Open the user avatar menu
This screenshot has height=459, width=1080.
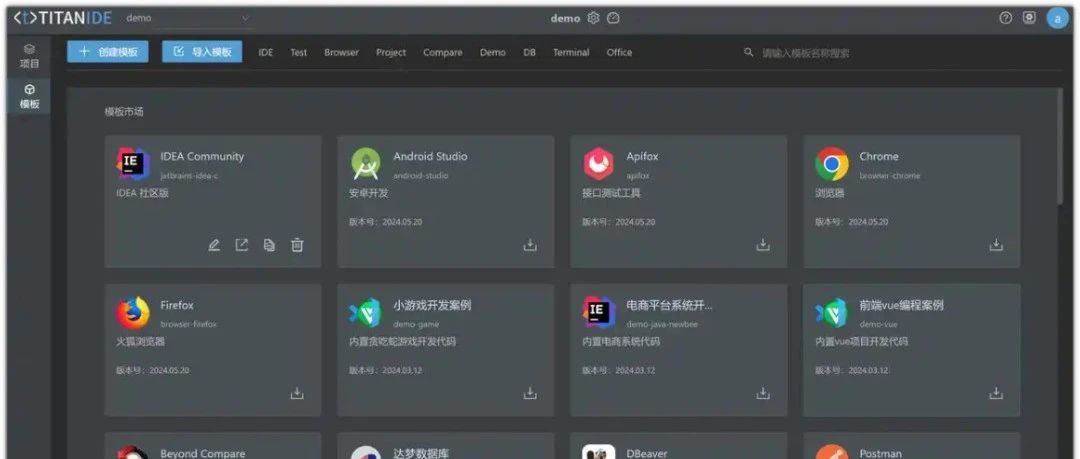[x=1057, y=19]
